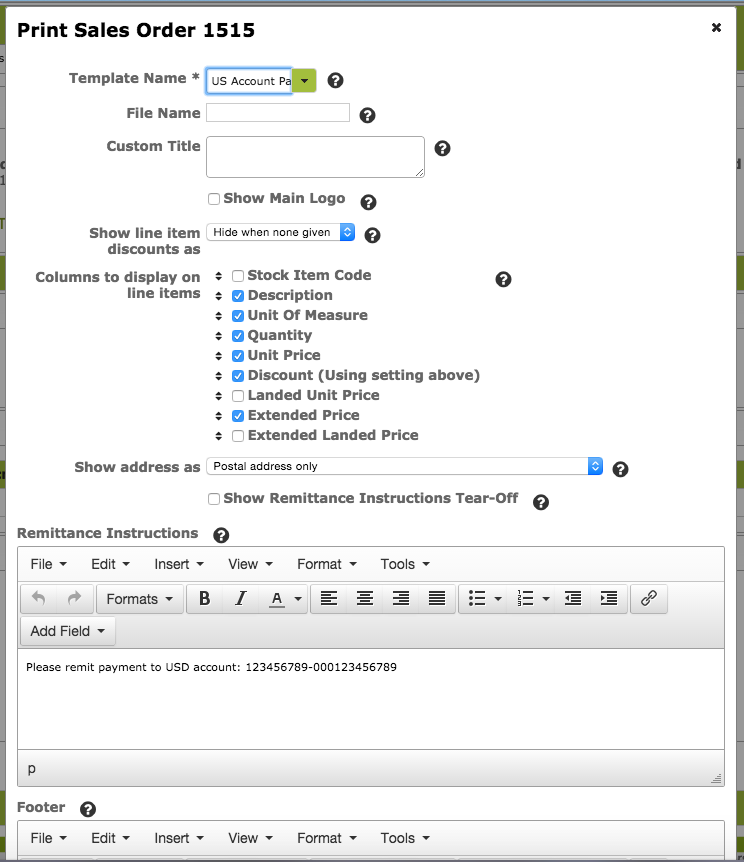This screenshot has width=744, height=862.
Task: Open help for line item discounts dropdown
Action: [372, 235]
